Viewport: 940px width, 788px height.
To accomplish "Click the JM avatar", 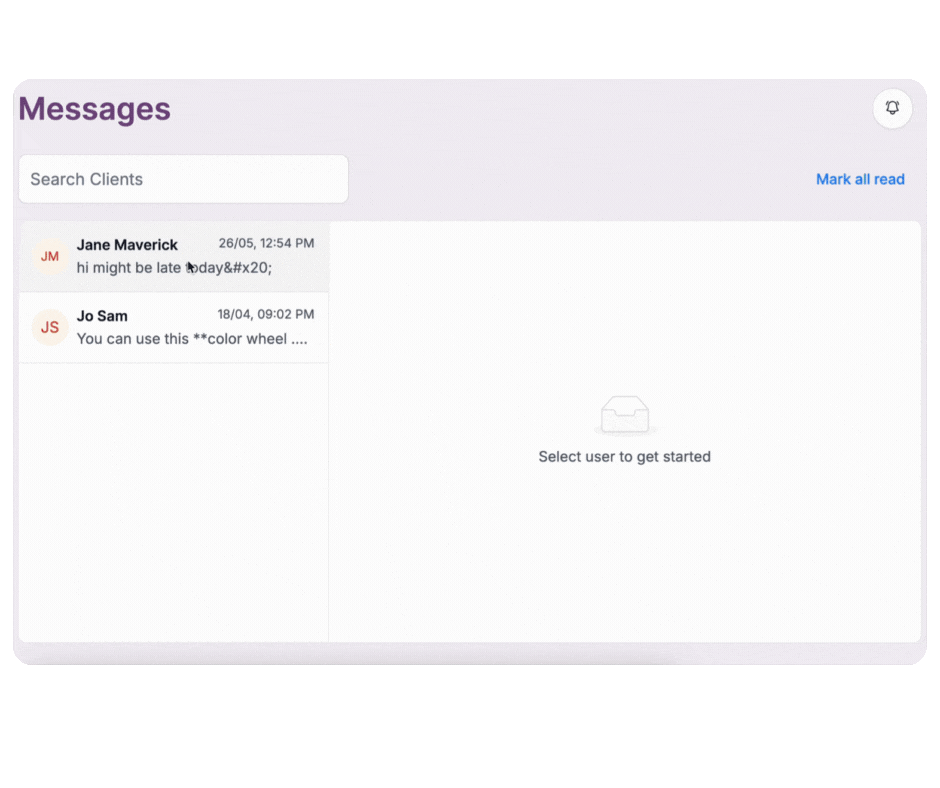I will click(50, 257).
